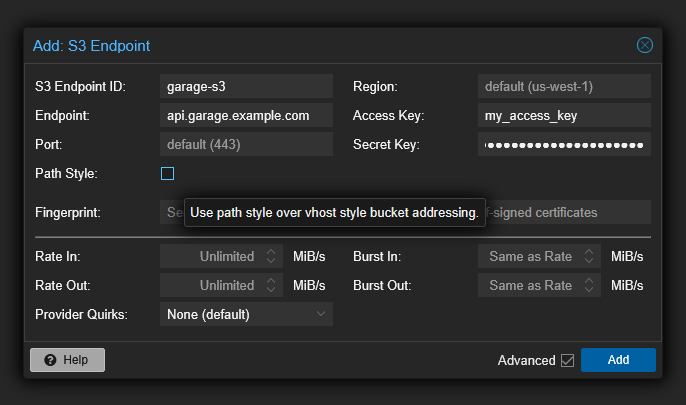Click the path style tooltip text
The width and height of the screenshot is (686, 405).
335,213
